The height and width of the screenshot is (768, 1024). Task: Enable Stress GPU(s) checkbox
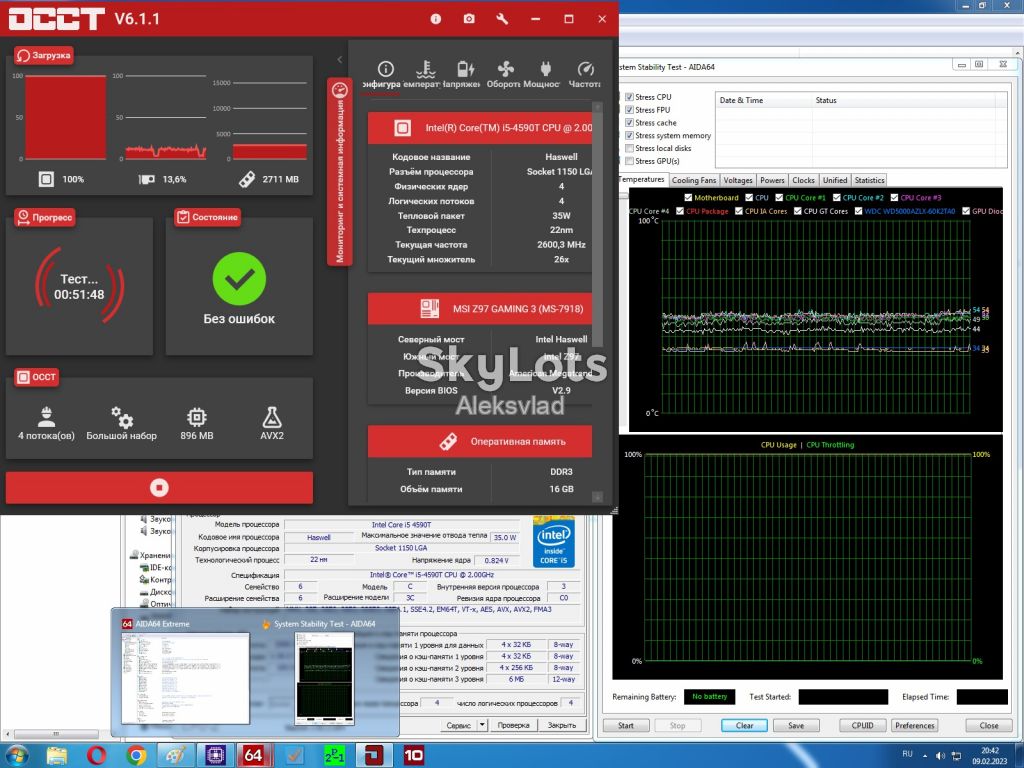coord(630,161)
